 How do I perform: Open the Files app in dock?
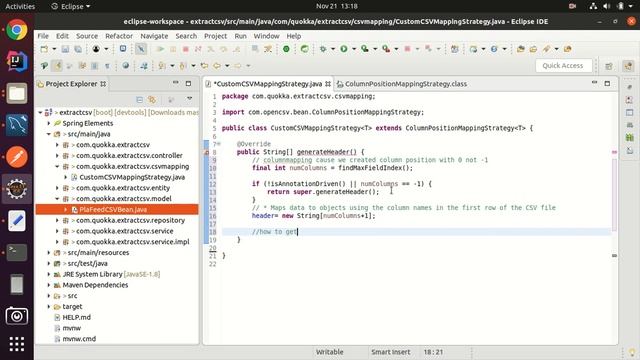coord(17,93)
